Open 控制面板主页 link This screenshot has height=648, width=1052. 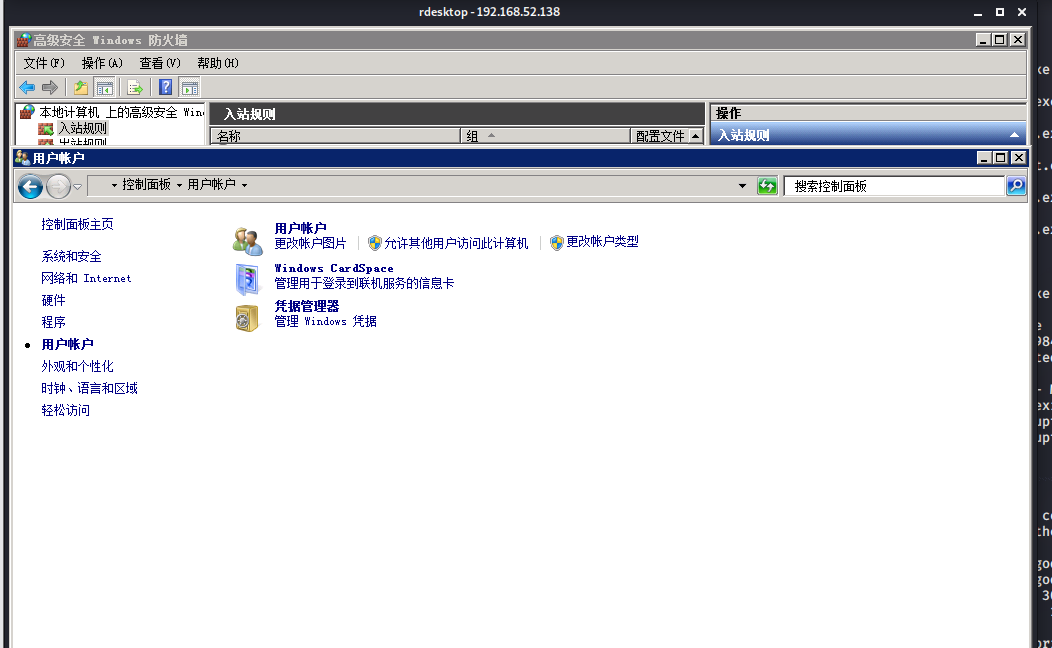click(77, 224)
